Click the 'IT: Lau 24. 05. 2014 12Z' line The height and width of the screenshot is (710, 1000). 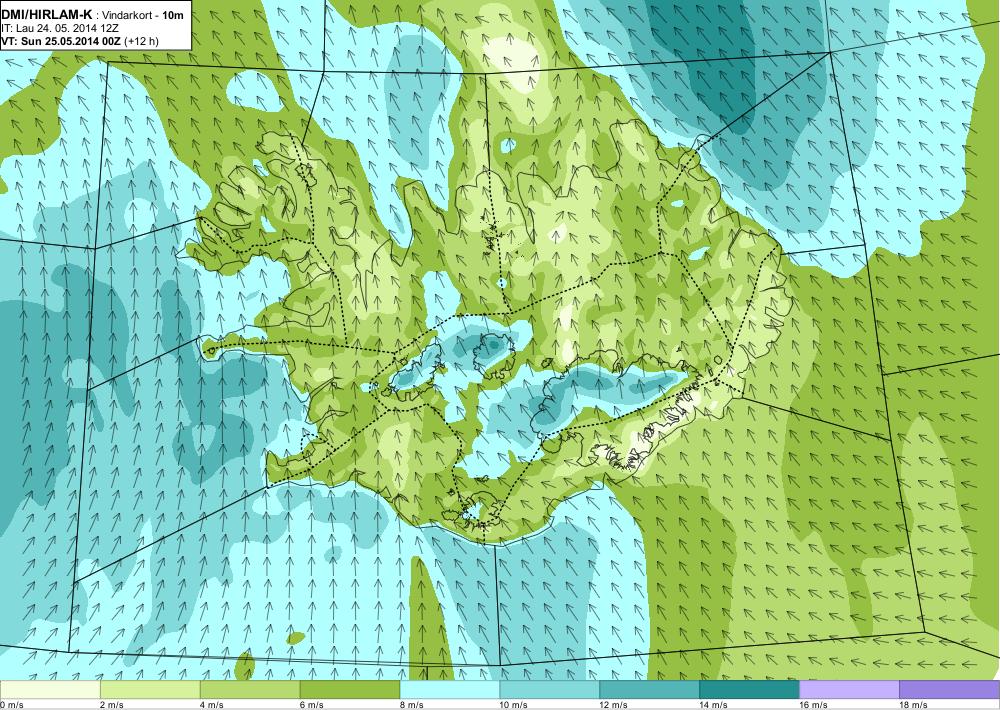click(61, 28)
